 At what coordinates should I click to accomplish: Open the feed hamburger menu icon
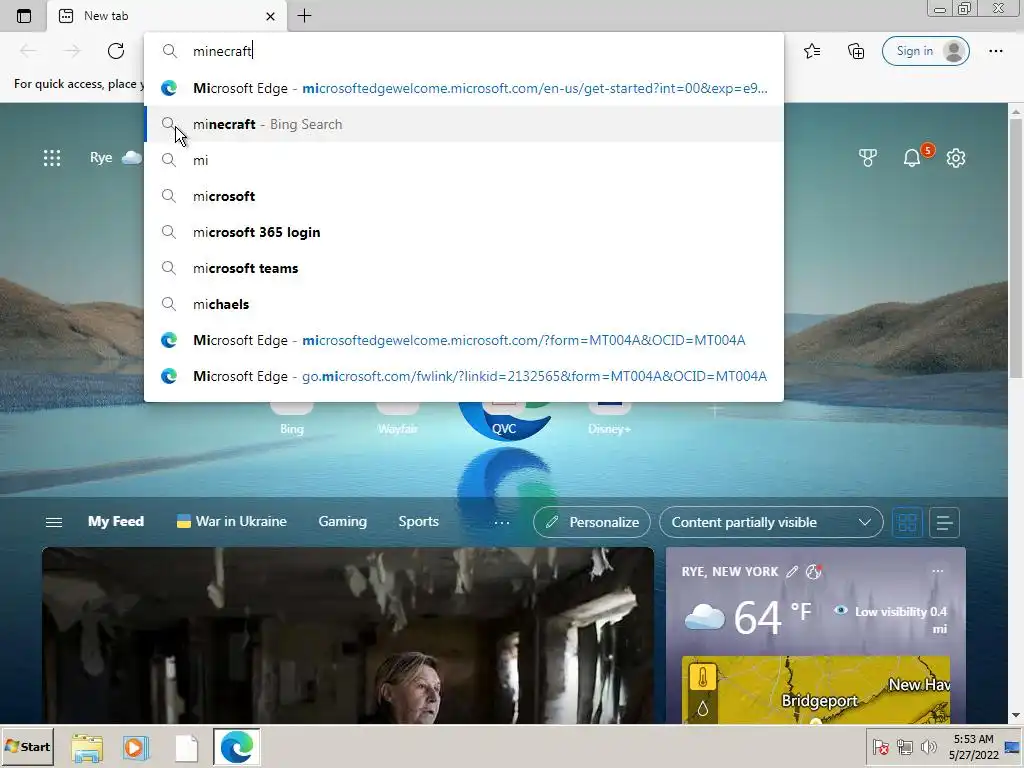[54, 522]
